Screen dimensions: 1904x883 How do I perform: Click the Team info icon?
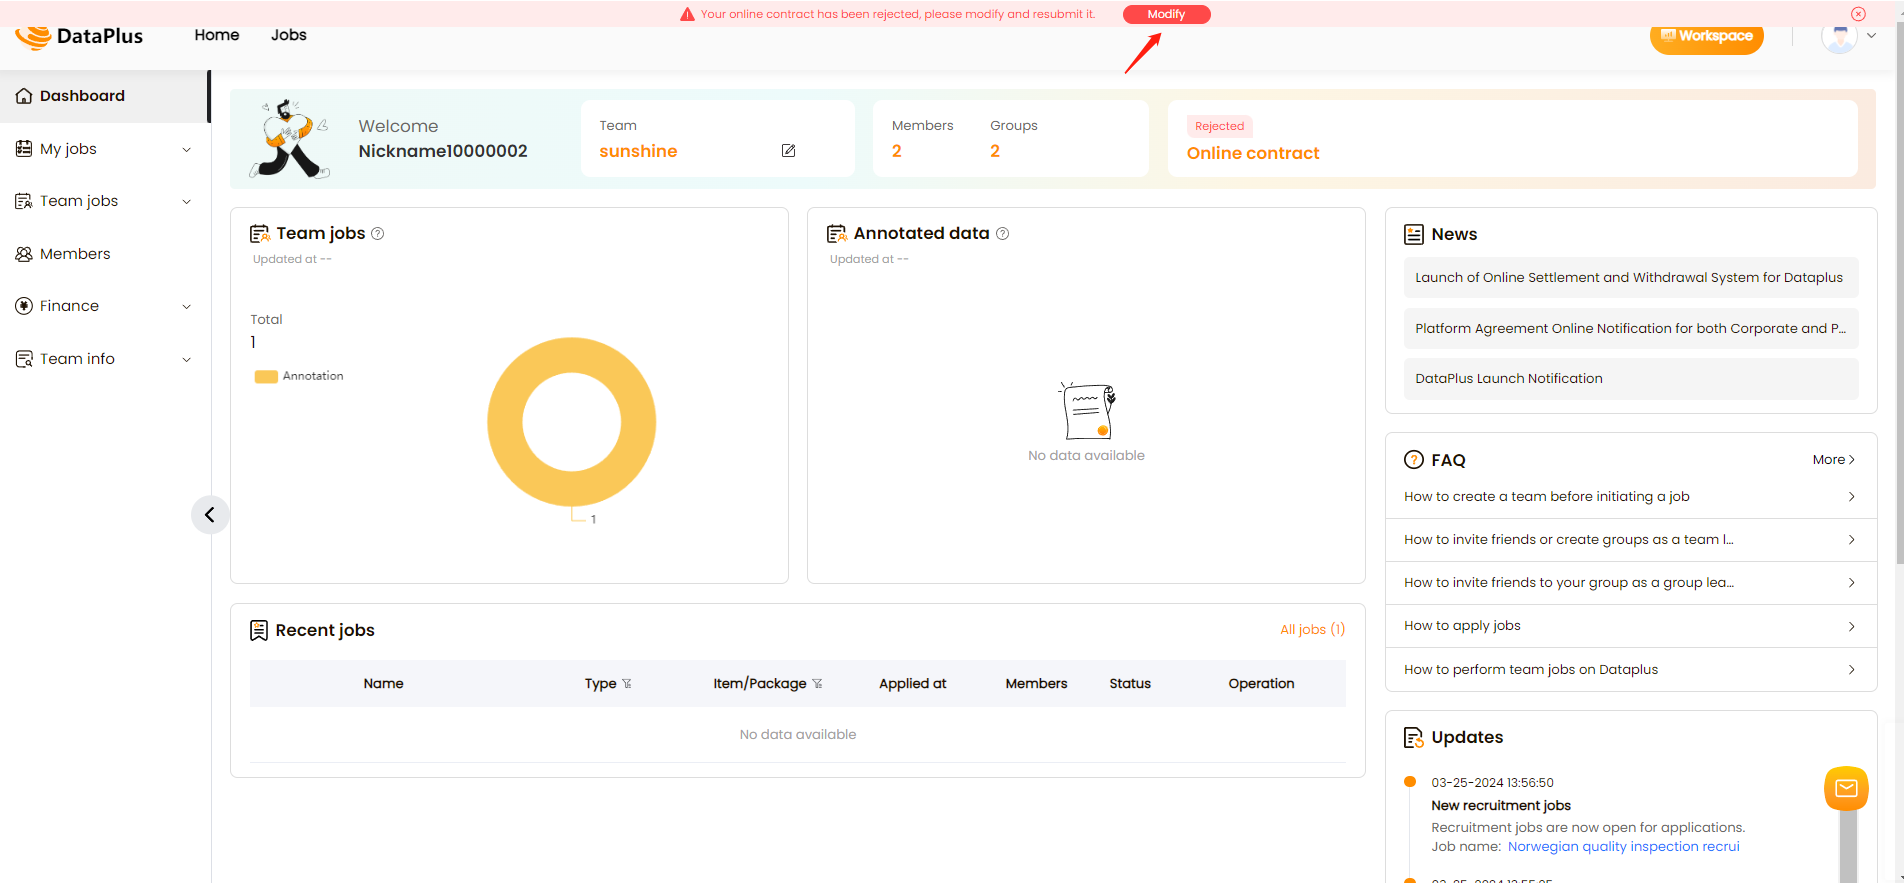[24, 359]
